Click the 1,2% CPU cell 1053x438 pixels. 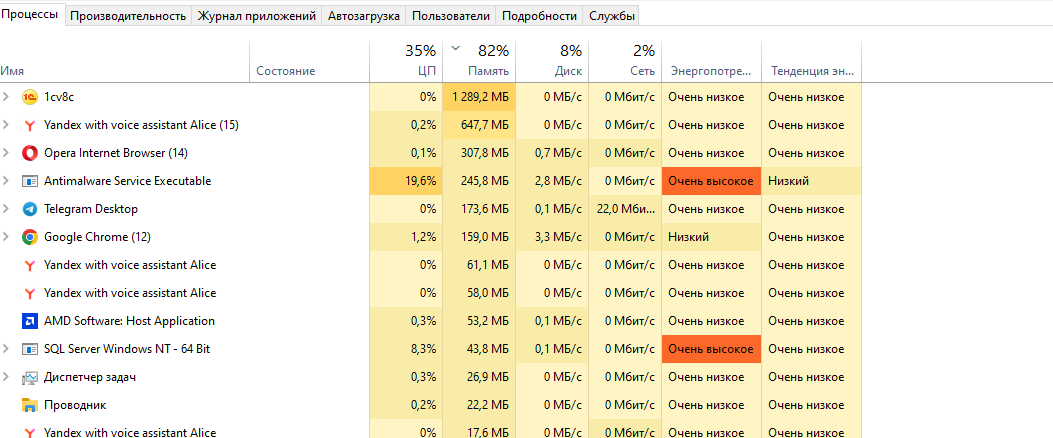406,237
